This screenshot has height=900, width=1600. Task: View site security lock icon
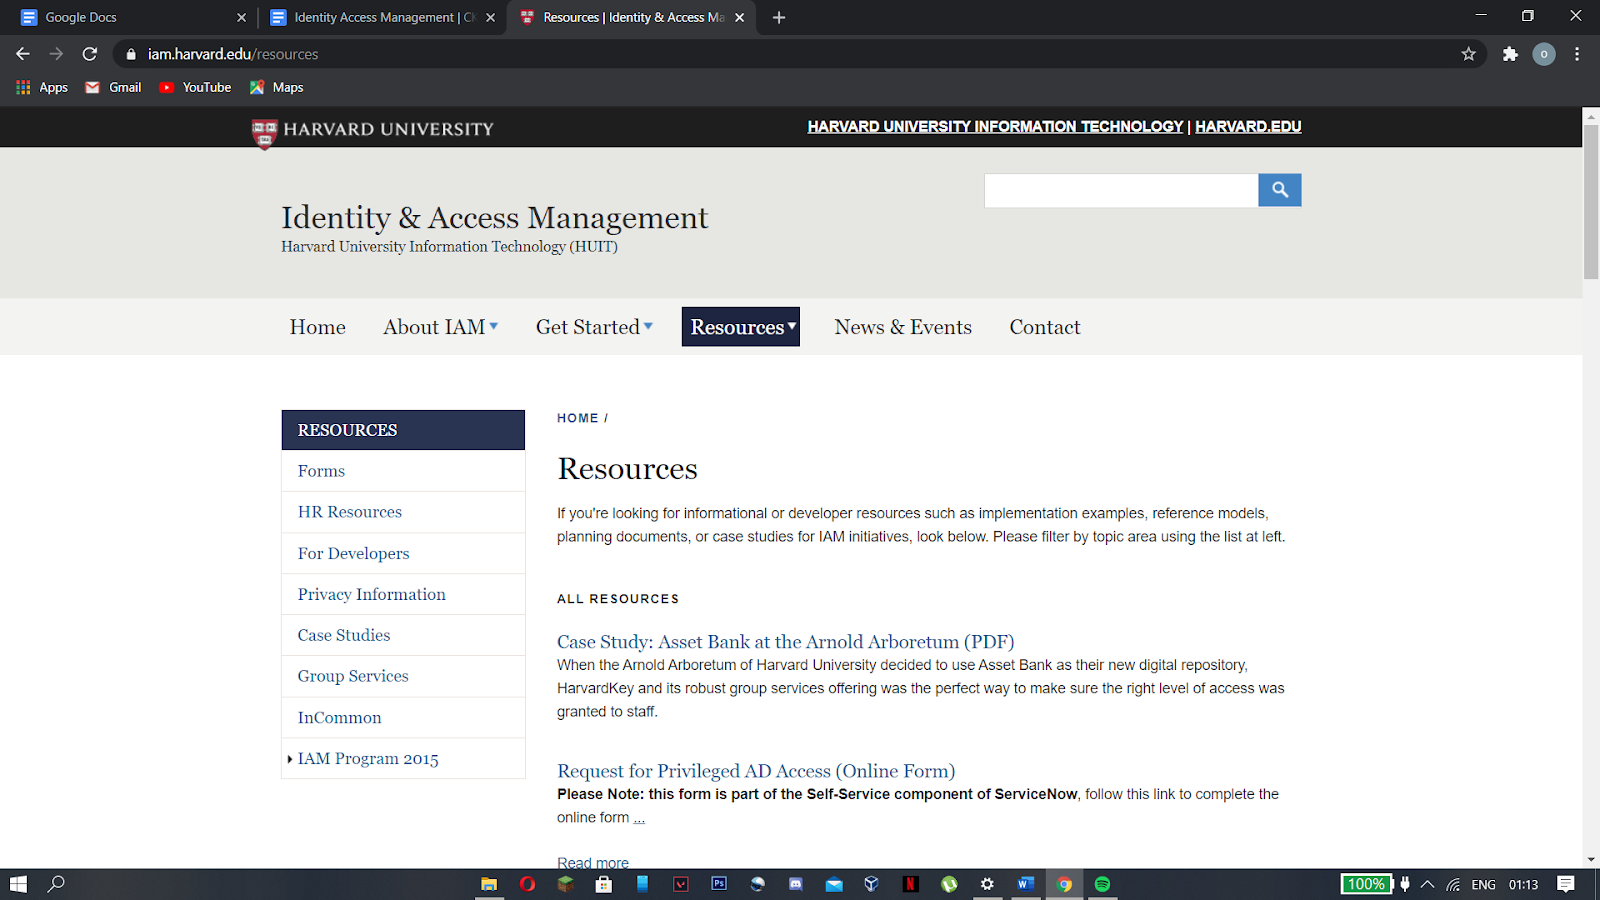(x=131, y=54)
